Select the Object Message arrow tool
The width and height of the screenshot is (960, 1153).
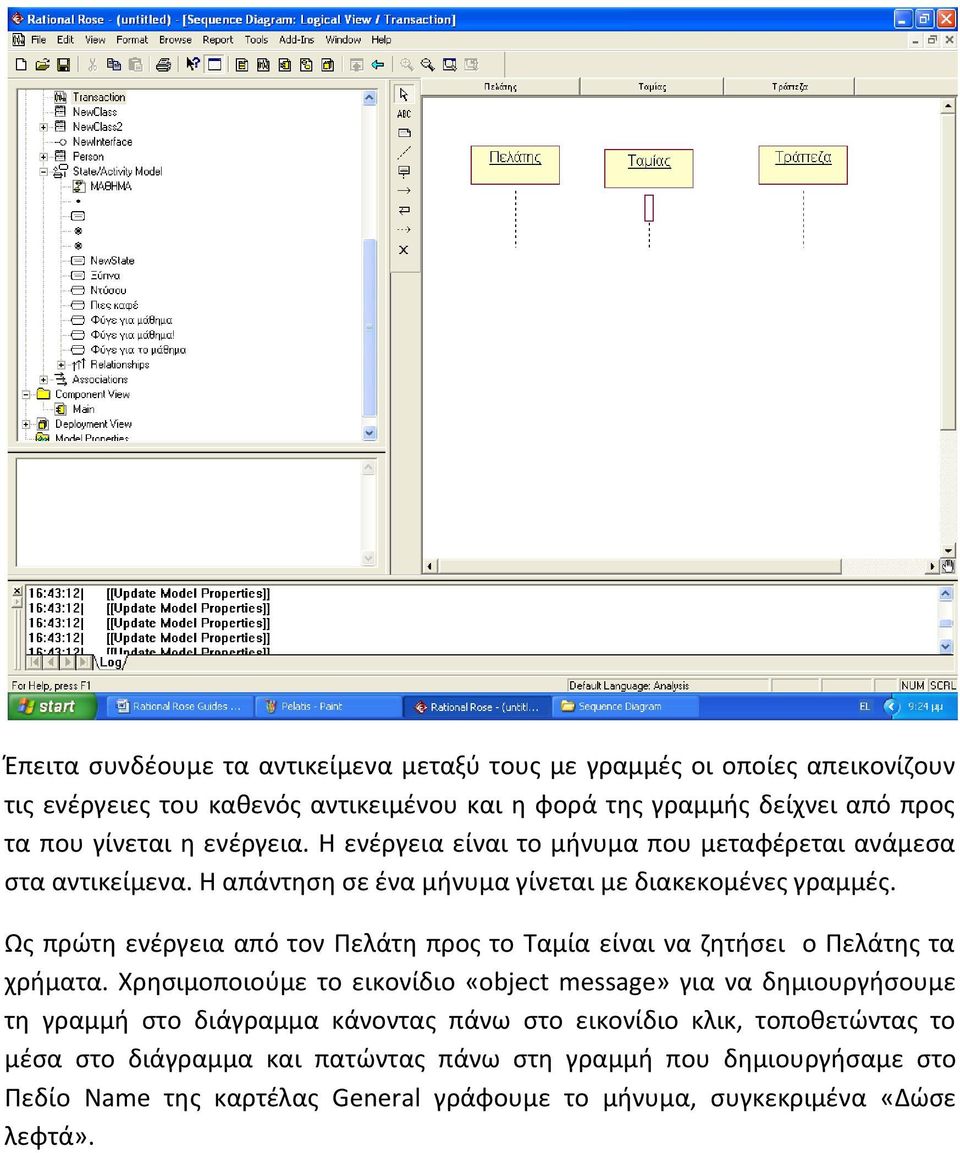pyautogui.click(x=404, y=190)
